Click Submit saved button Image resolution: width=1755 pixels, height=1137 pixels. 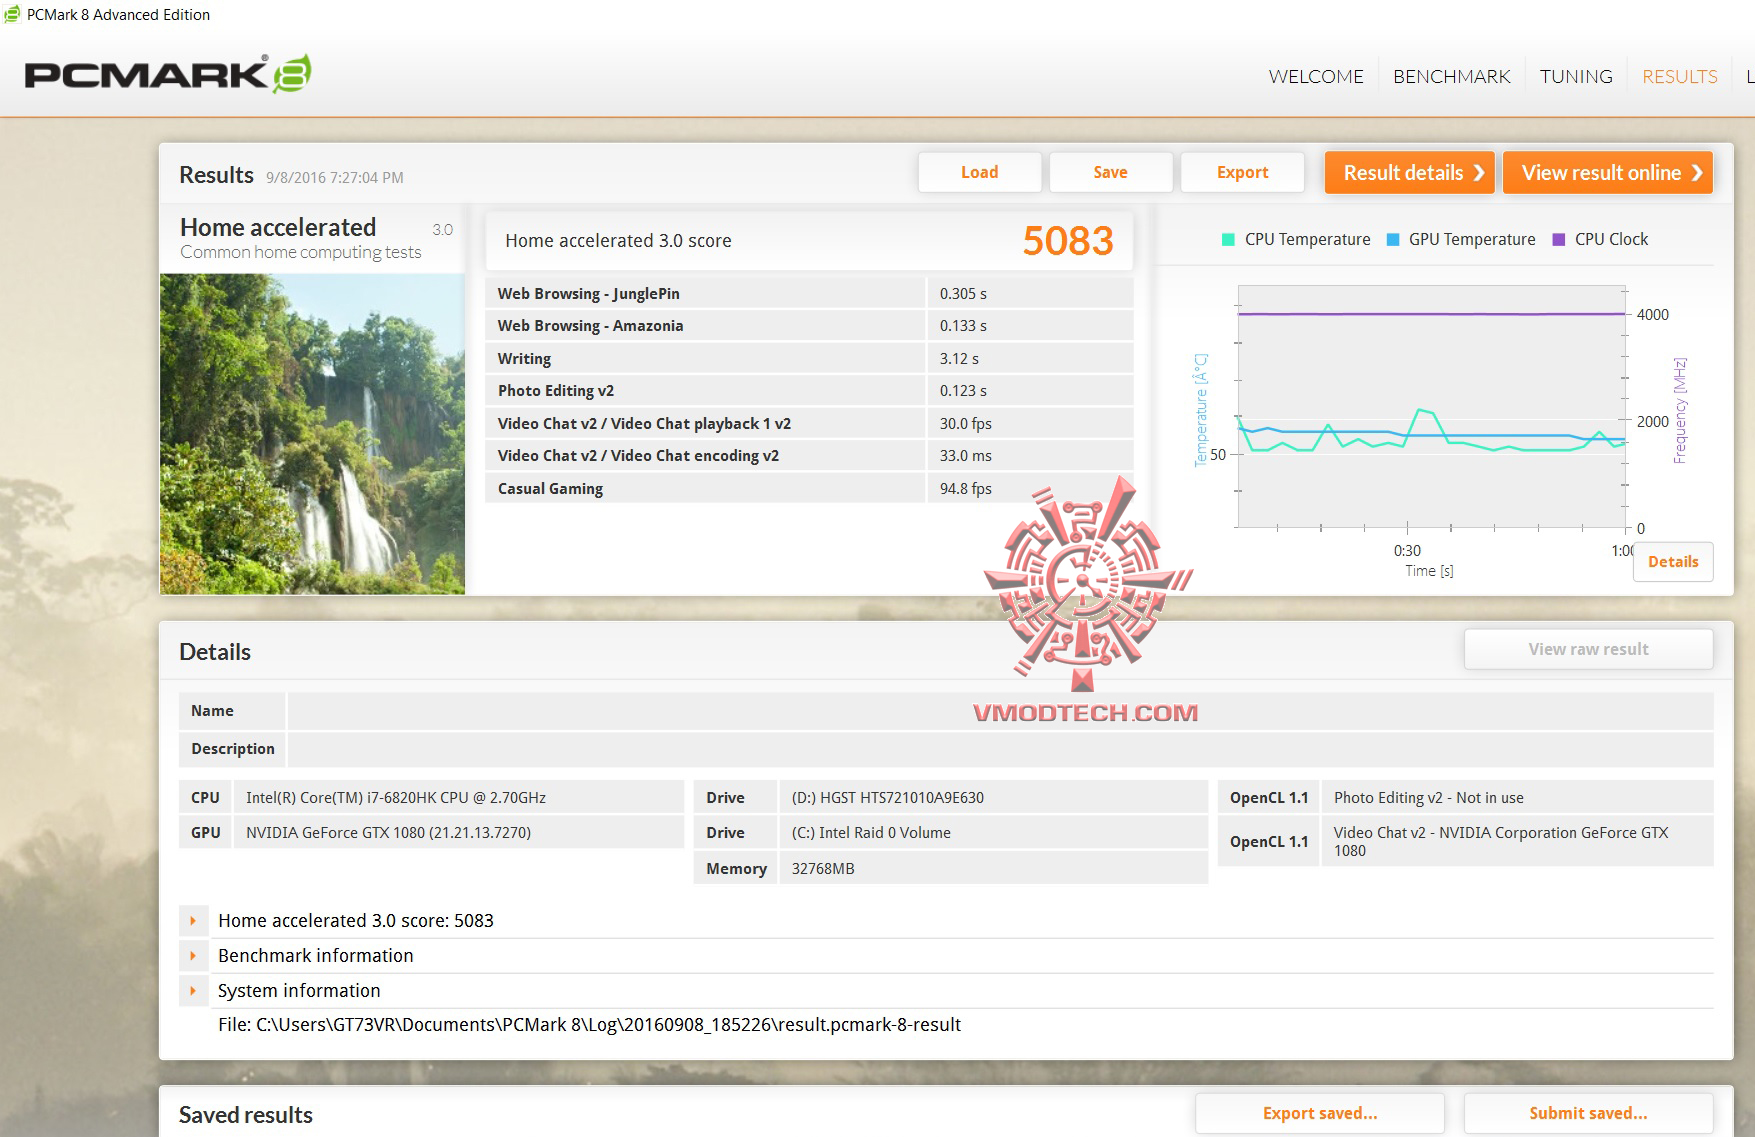click(x=1588, y=1113)
